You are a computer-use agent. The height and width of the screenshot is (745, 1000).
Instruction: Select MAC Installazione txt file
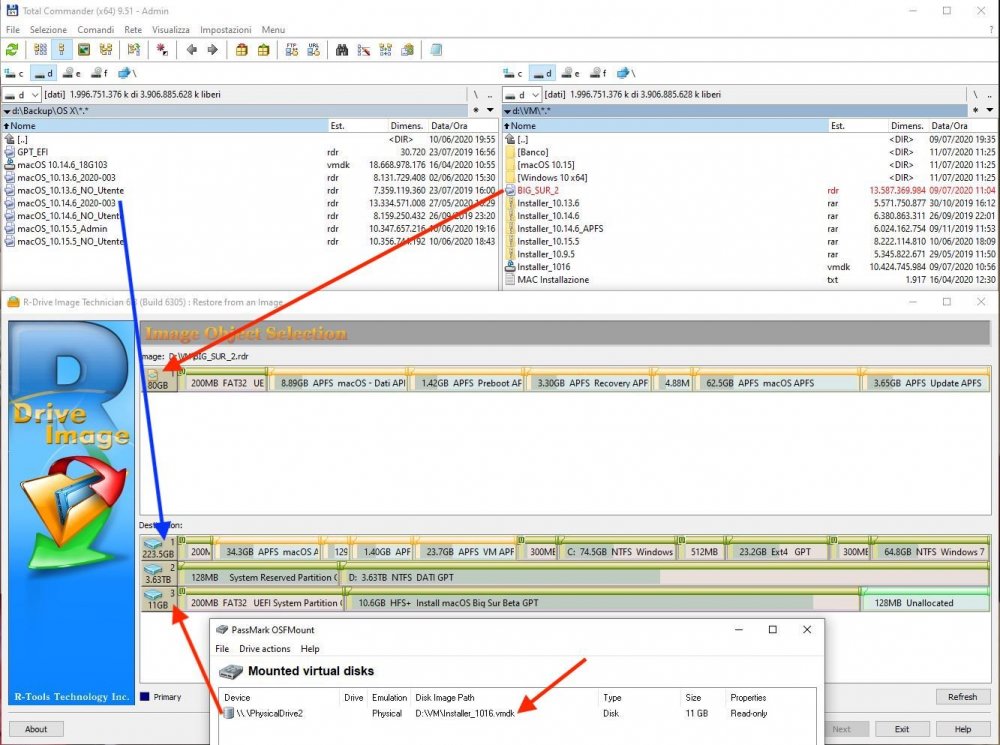(750, 279)
